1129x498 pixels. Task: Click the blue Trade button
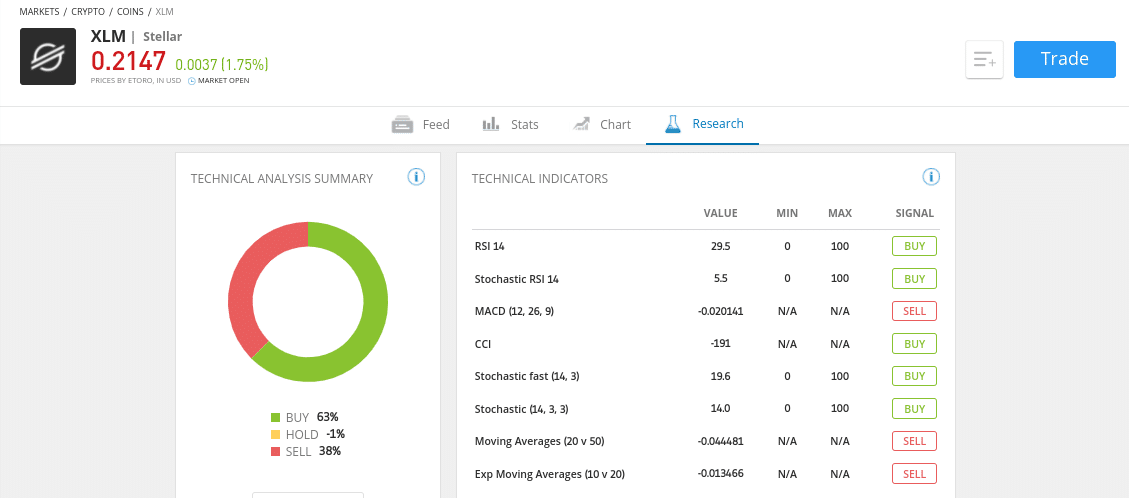click(x=1065, y=59)
